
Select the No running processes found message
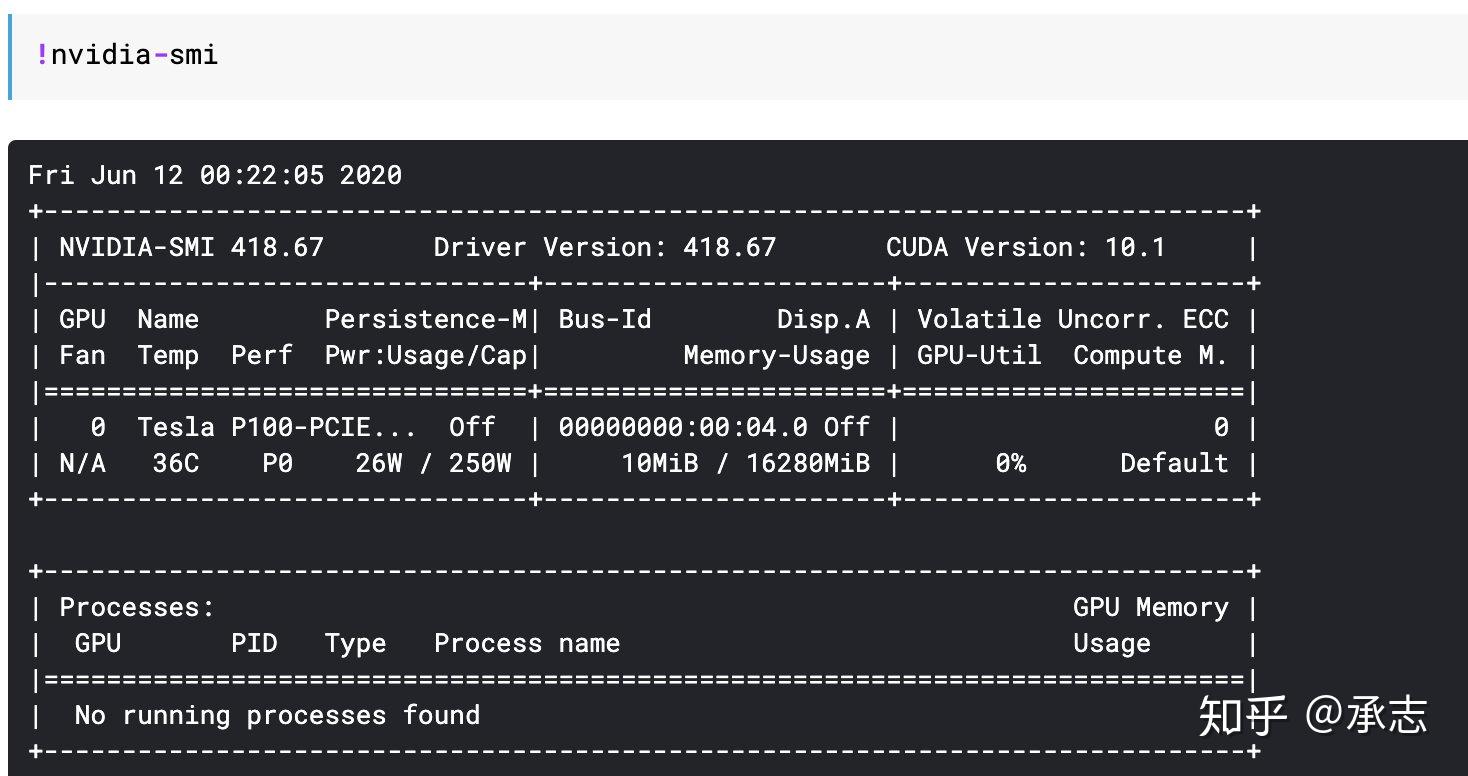click(x=275, y=715)
